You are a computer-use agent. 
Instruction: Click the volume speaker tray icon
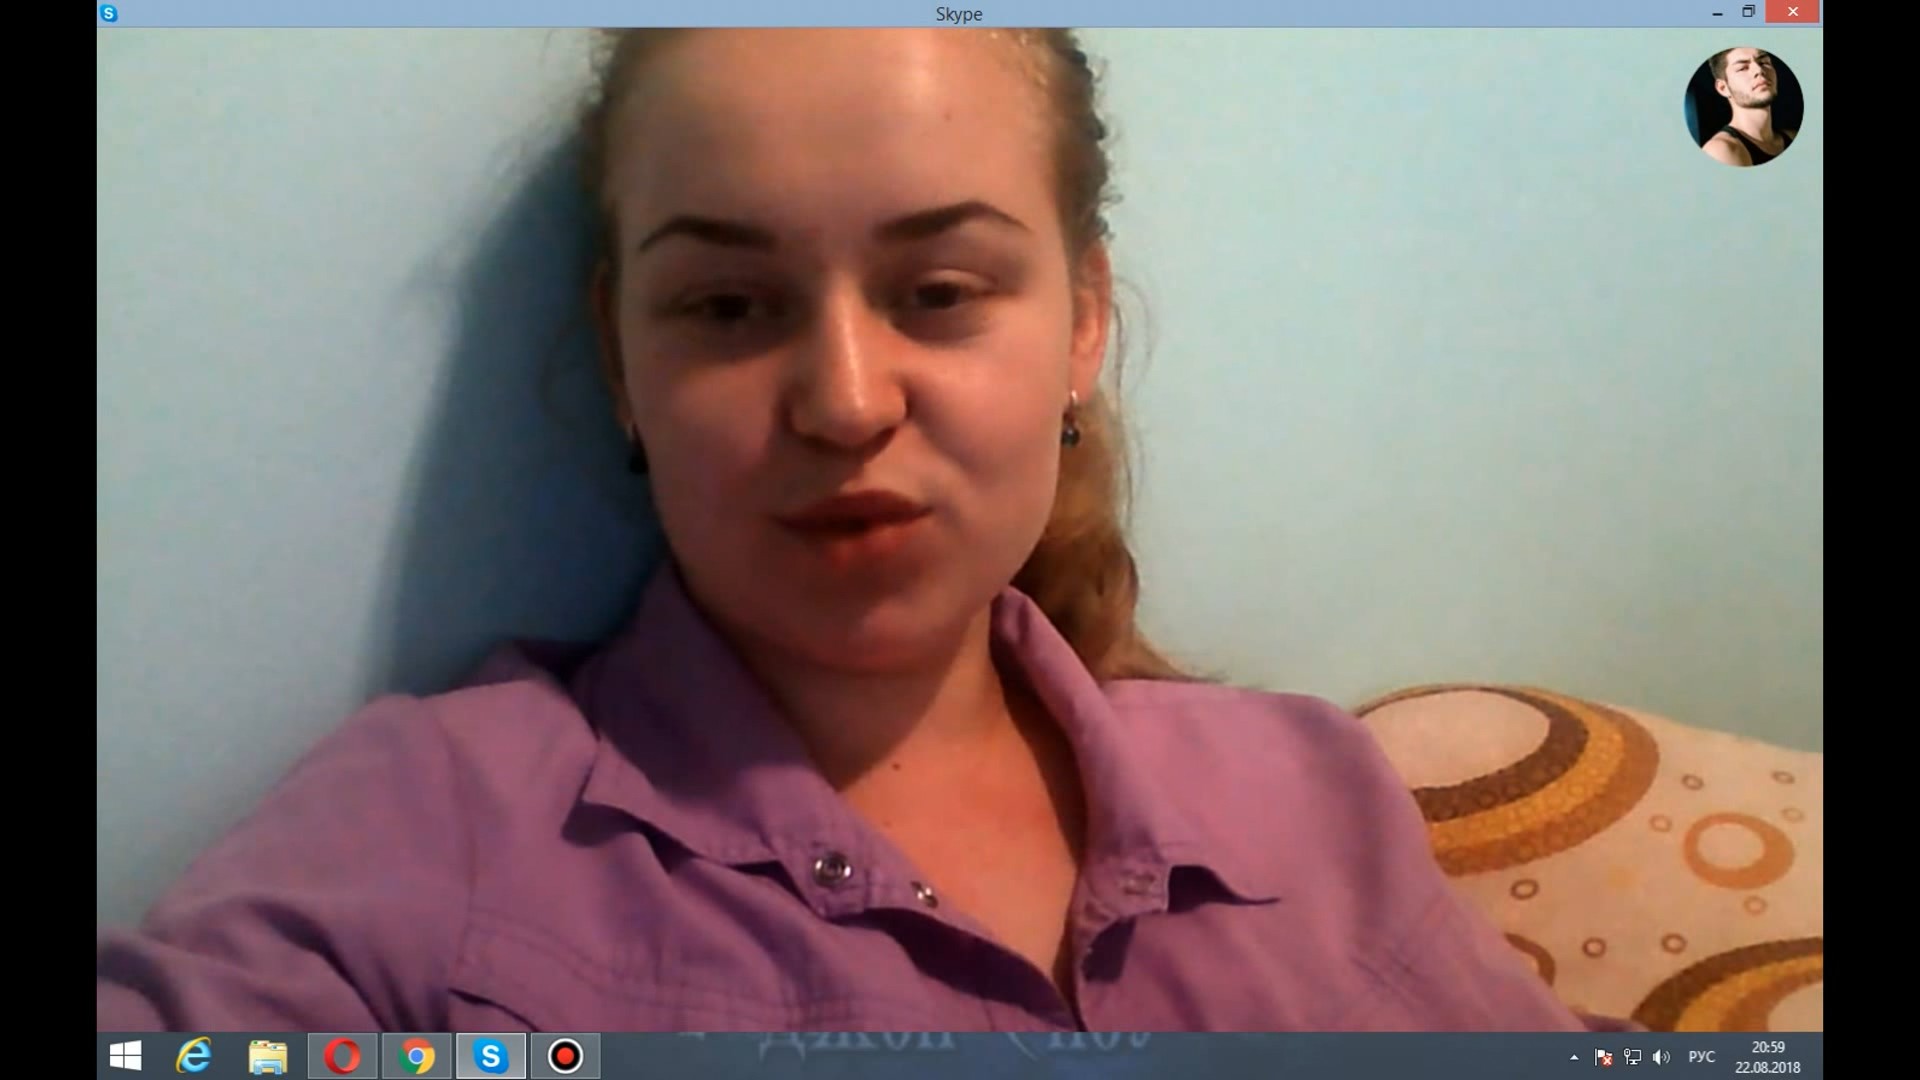pos(1661,1057)
